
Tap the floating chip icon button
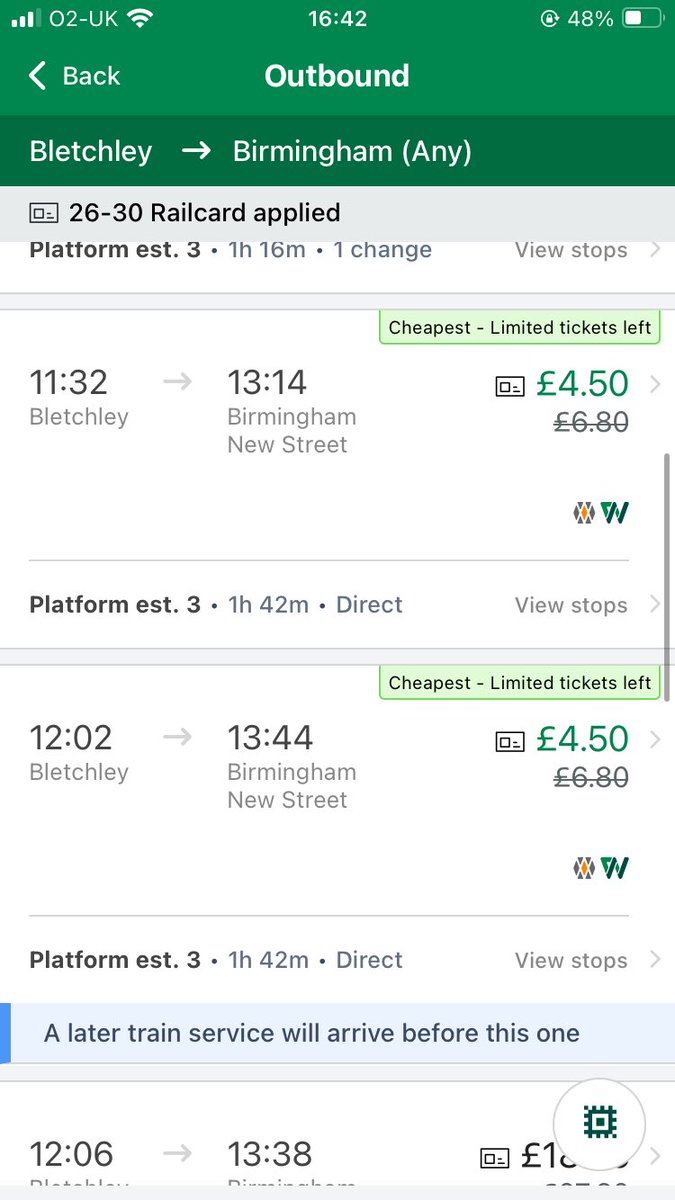pyautogui.click(x=601, y=1122)
